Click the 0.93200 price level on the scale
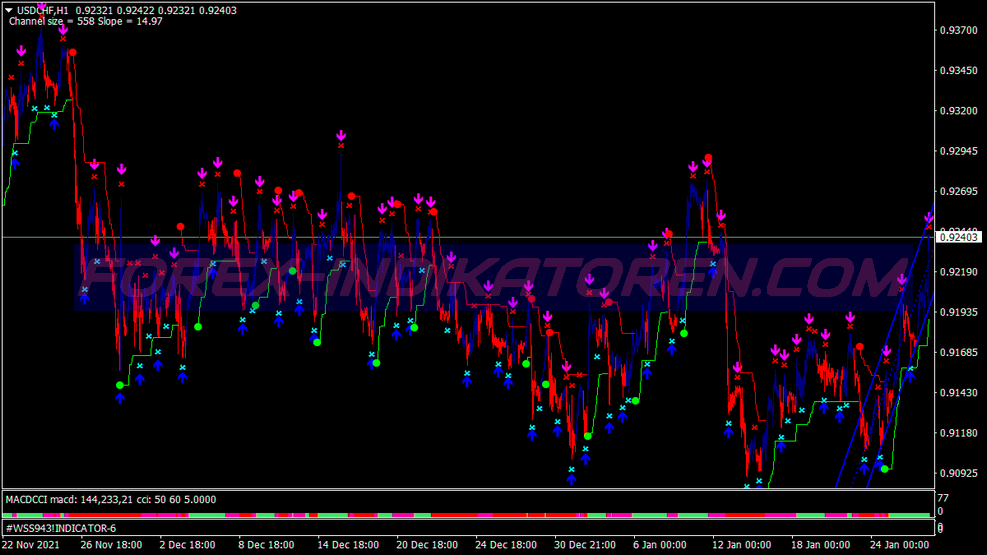This screenshot has height=555, width=987. click(x=959, y=111)
